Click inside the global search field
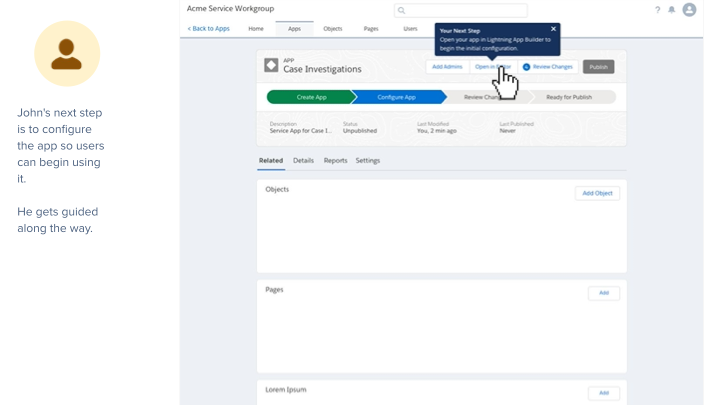Screen dimensions: 720x405 click(x=460, y=10)
